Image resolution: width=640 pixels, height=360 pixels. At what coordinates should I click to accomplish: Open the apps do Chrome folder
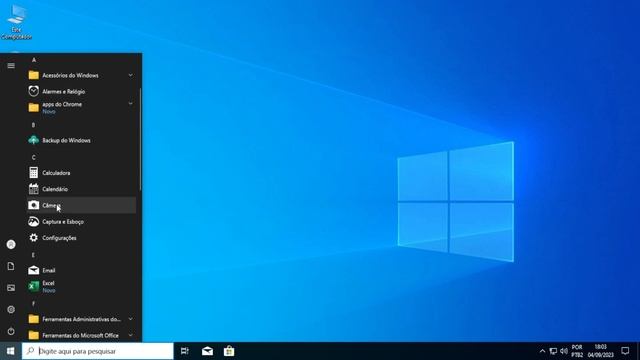point(81,107)
